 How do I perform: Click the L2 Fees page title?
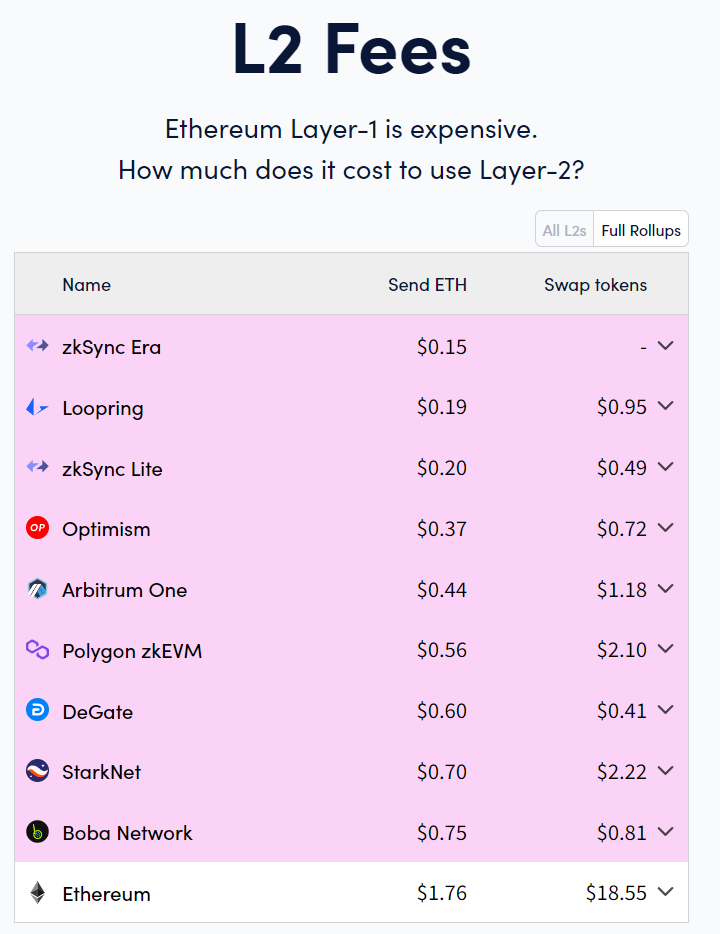coord(352,50)
